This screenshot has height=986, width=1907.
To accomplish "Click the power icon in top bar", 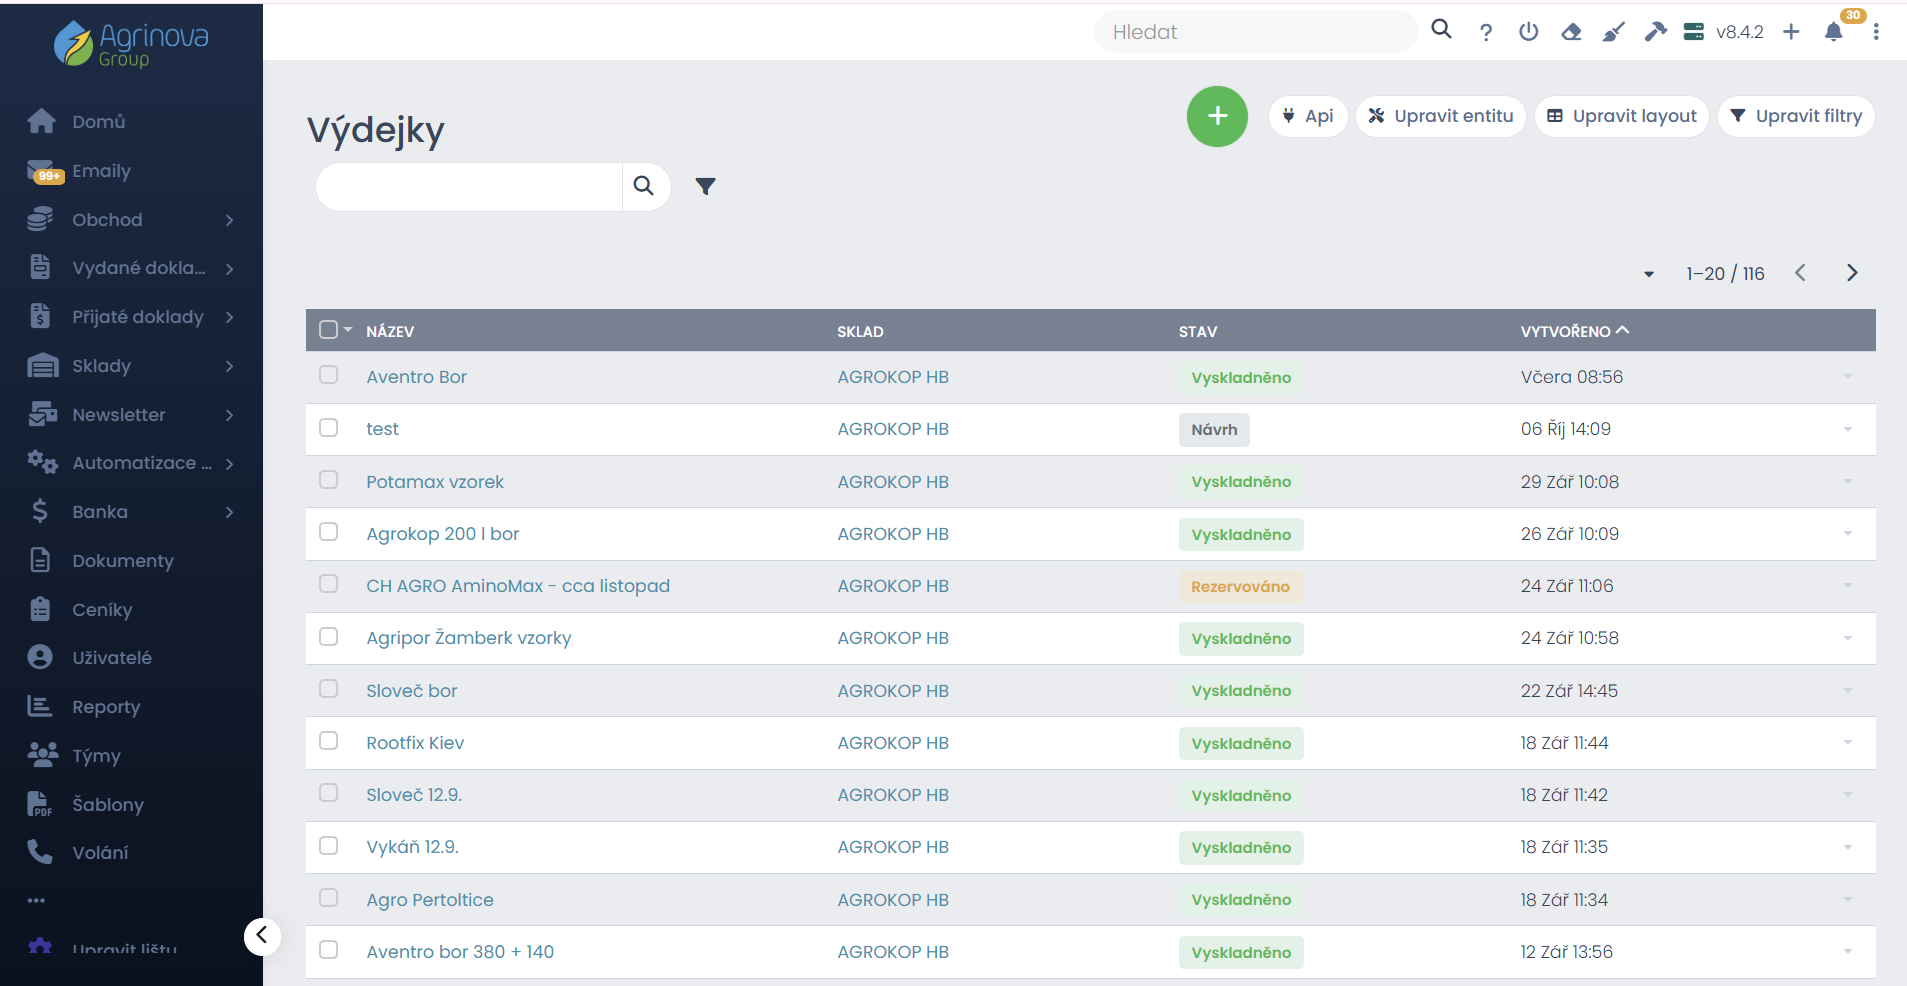I will 1528,32.
